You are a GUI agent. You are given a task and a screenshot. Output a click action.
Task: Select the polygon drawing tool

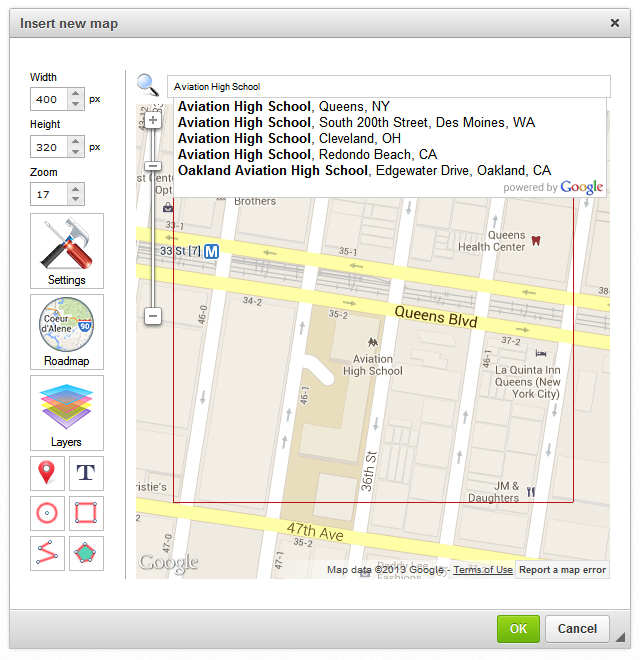pyautogui.click(x=86, y=553)
